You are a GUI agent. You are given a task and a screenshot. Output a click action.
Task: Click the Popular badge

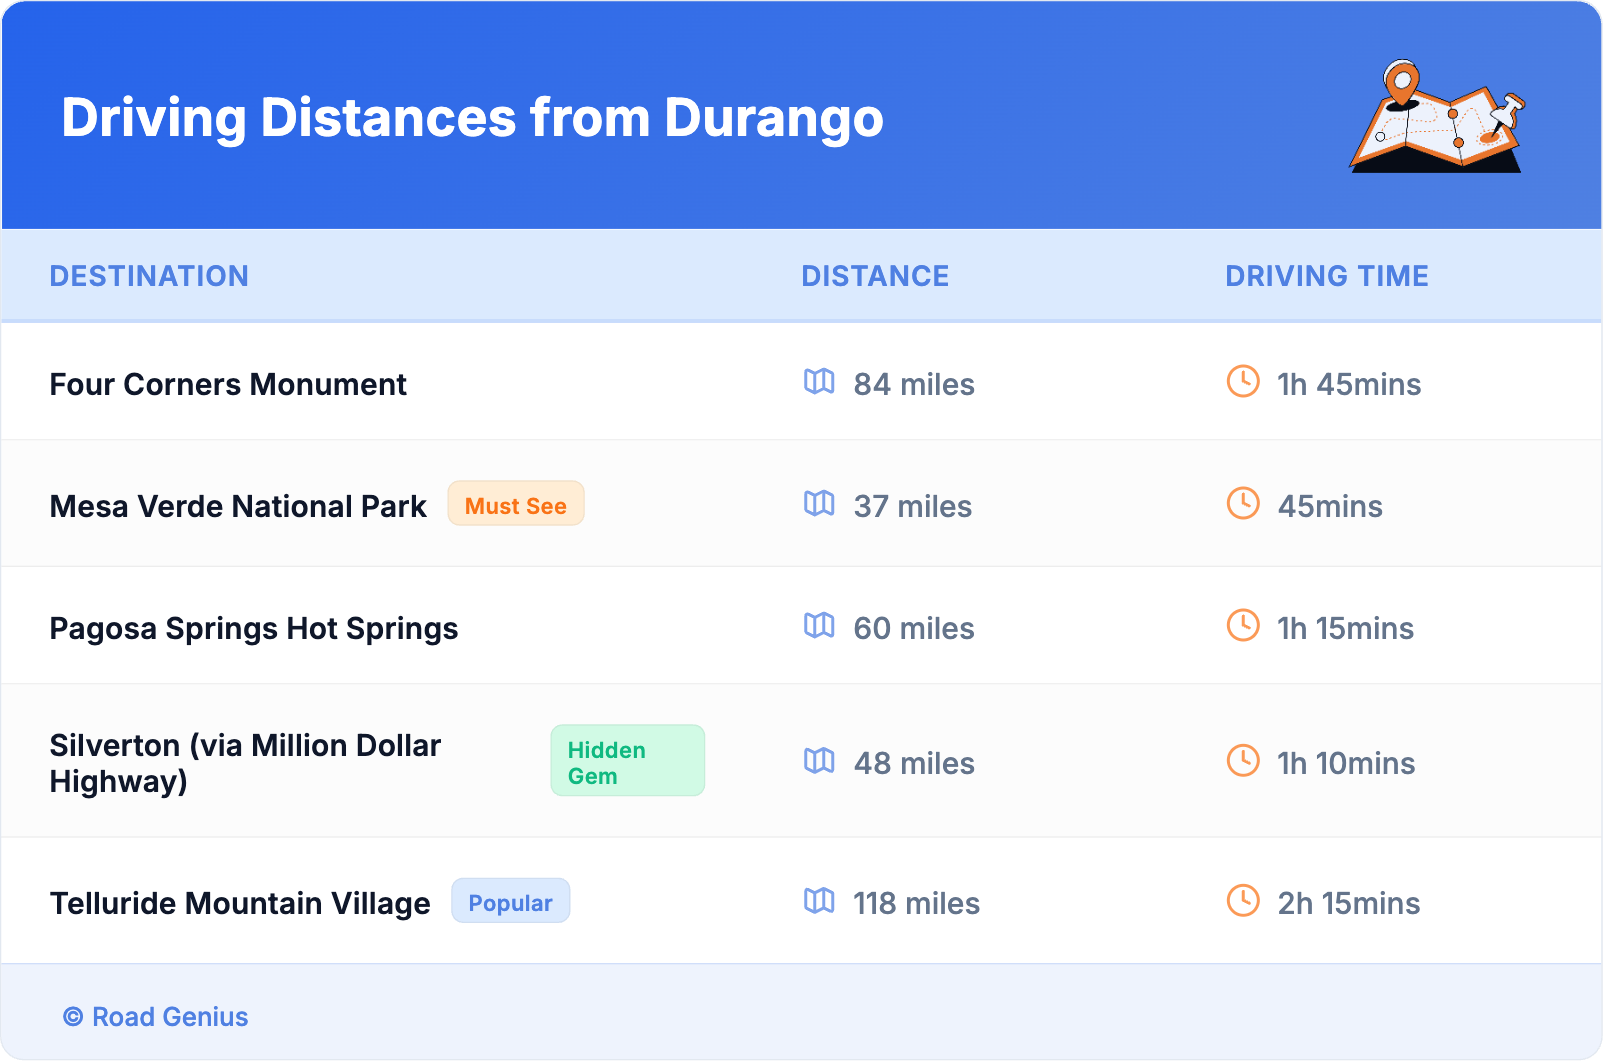(510, 902)
